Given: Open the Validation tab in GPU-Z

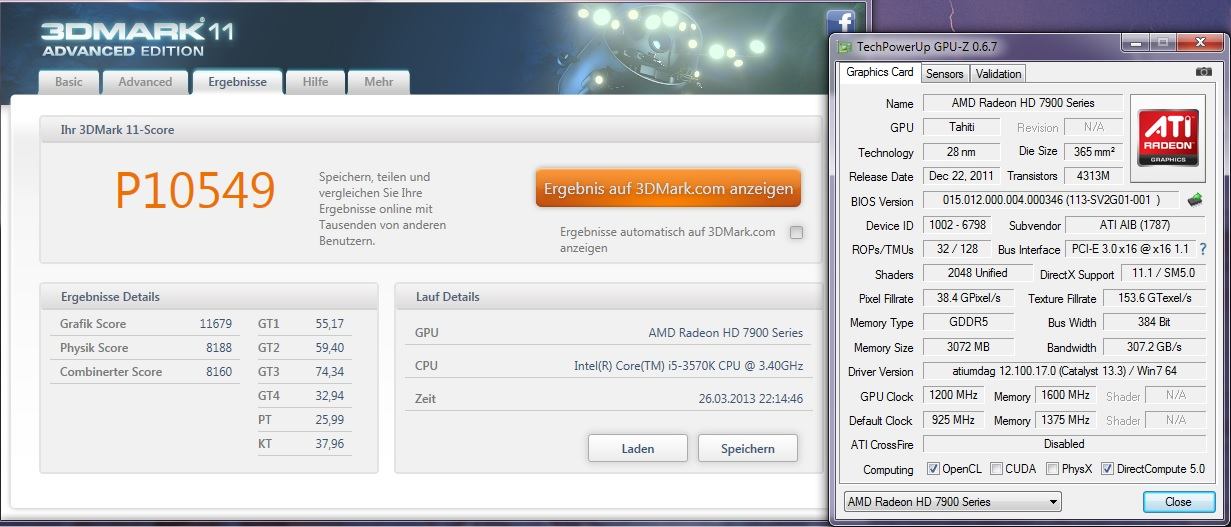Looking at the screenshot, I should click(998, 73).
